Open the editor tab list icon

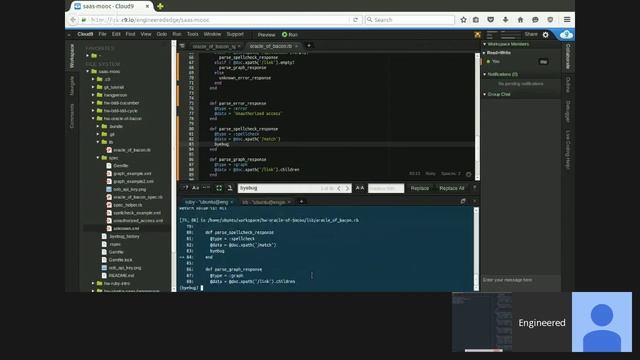182,46
